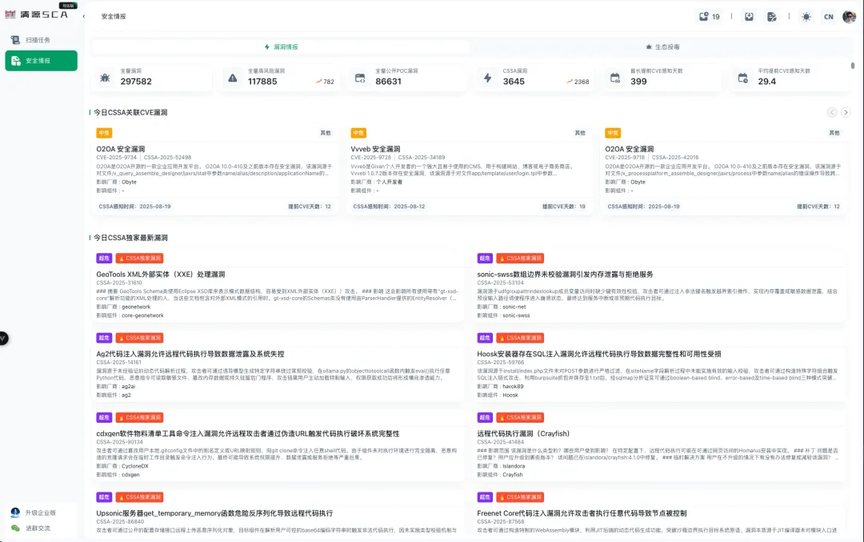Click the 超危 badge above the Crayfish entry

pos(485,418)
